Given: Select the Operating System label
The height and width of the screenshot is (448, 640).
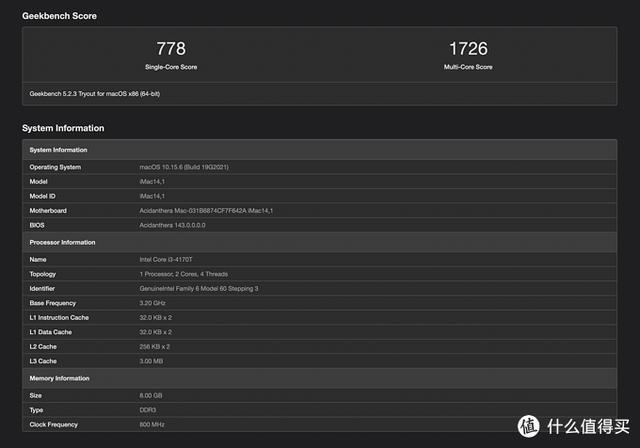Looking at the screenshot, I should tap(55, 167).
